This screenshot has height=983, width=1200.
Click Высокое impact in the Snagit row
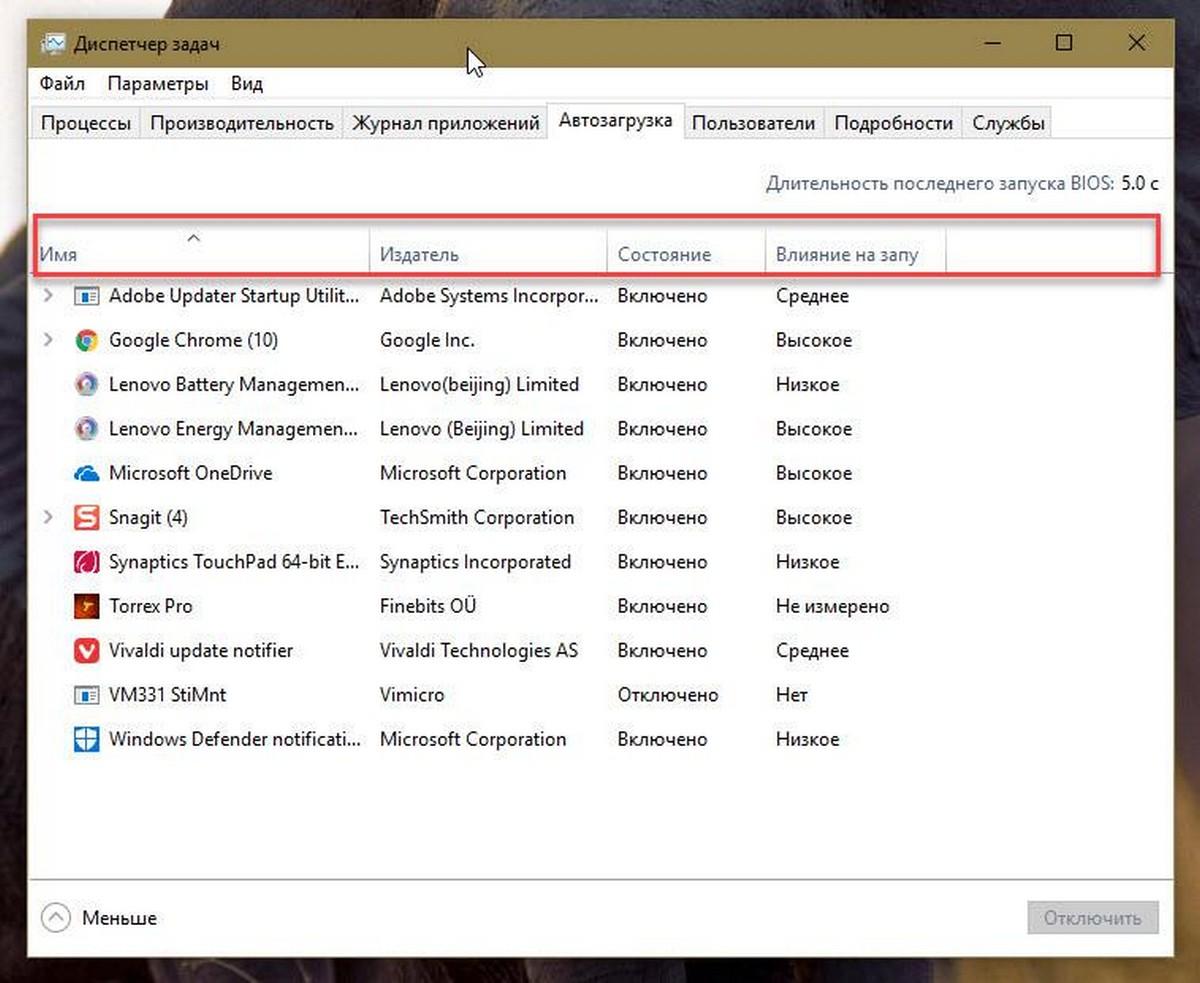pyautogui.click(x=814, y=518)
